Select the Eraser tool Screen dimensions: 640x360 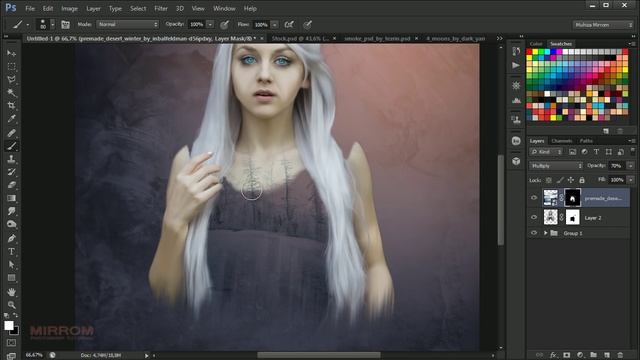coord(11,185)
